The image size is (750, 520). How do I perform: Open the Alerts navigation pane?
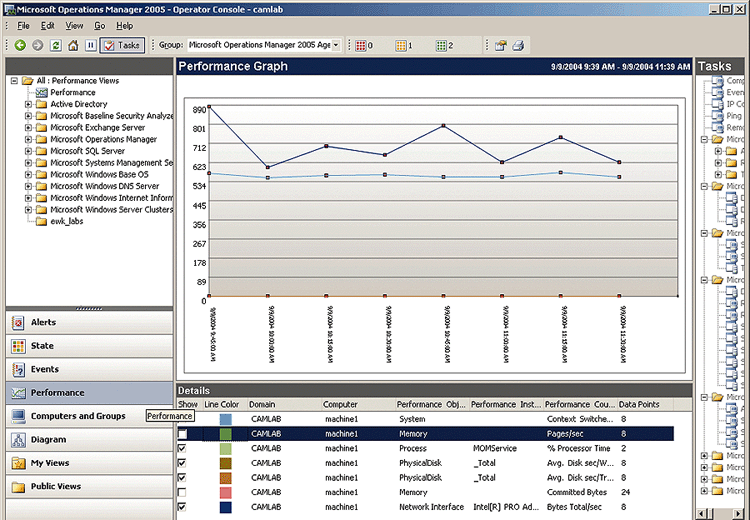[89, 322]
